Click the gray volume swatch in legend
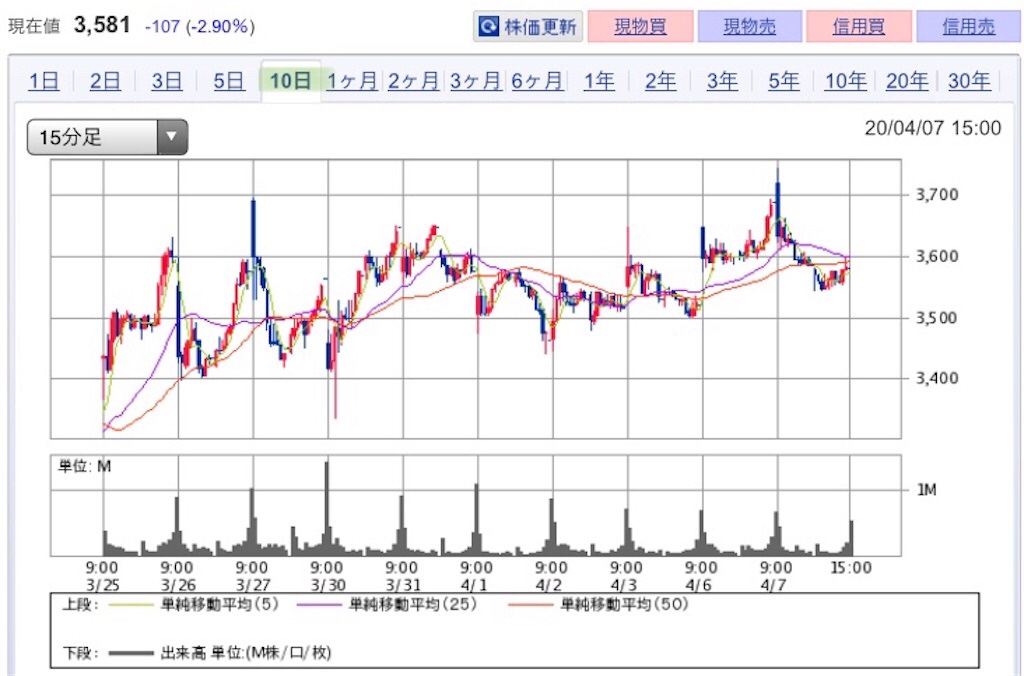The width and height of the screenshot is (1024, 676). point(130,652)
